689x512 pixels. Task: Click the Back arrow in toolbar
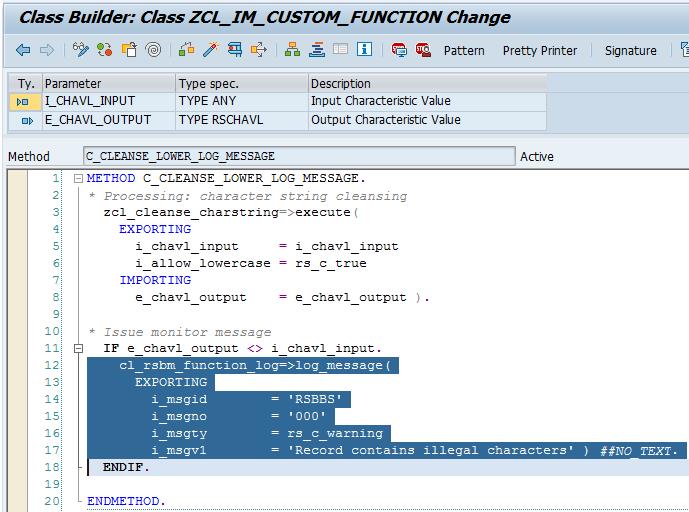click(x=22, y=50)
